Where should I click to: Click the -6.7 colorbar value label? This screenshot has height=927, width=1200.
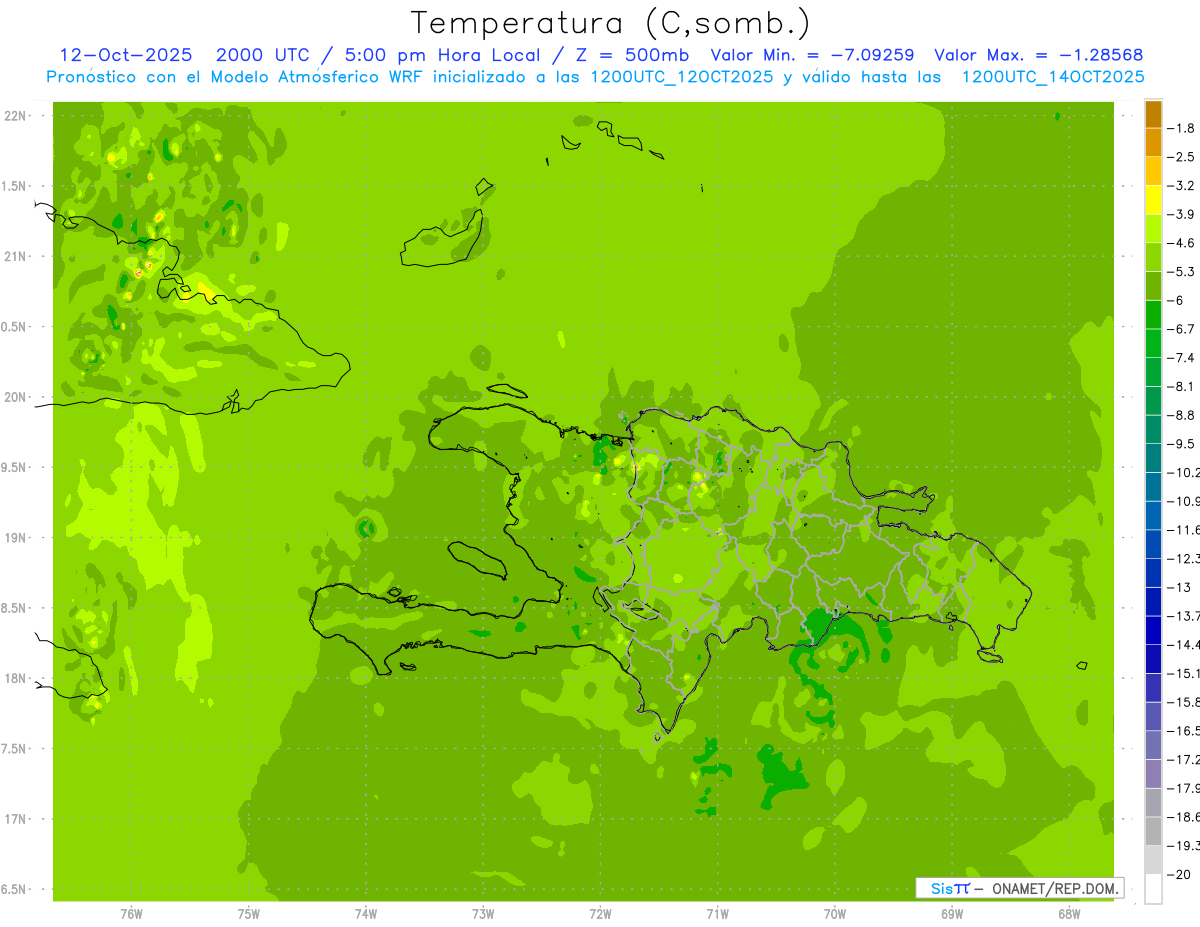(1183, 329)
